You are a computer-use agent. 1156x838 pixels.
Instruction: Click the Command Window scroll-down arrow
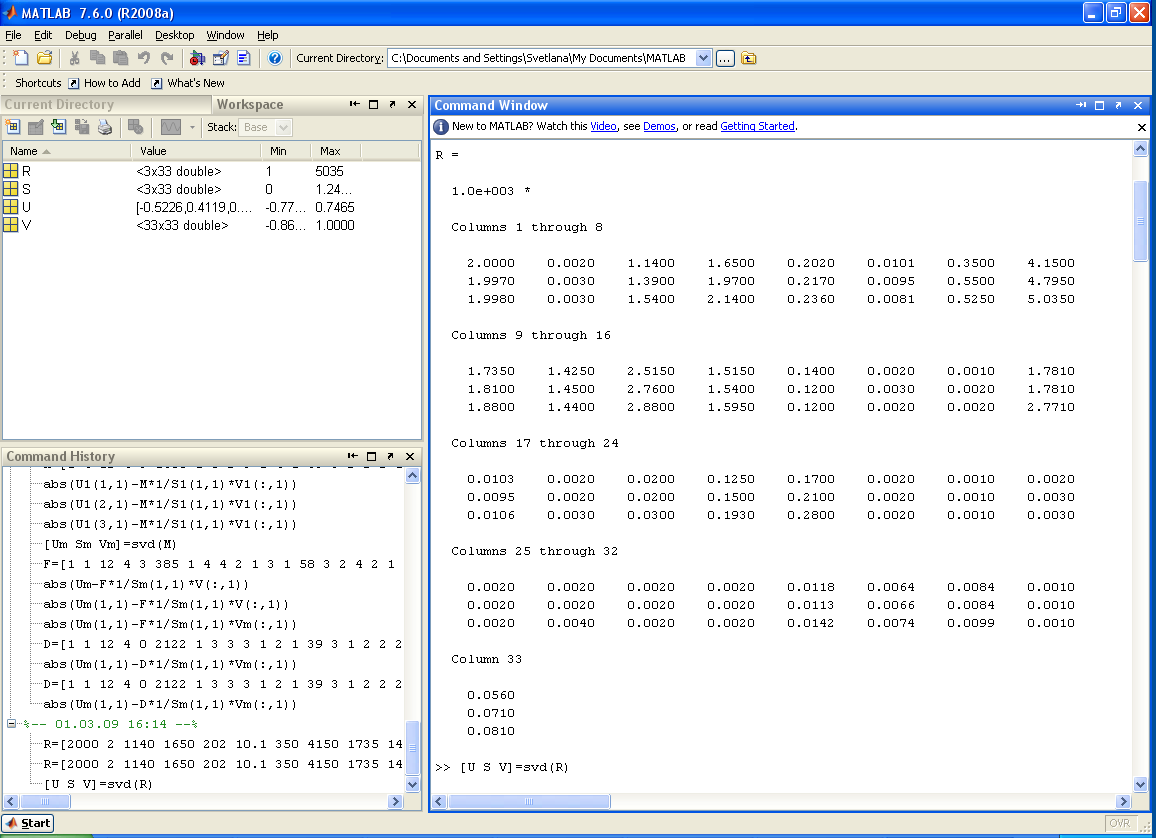coord(1140,785)
